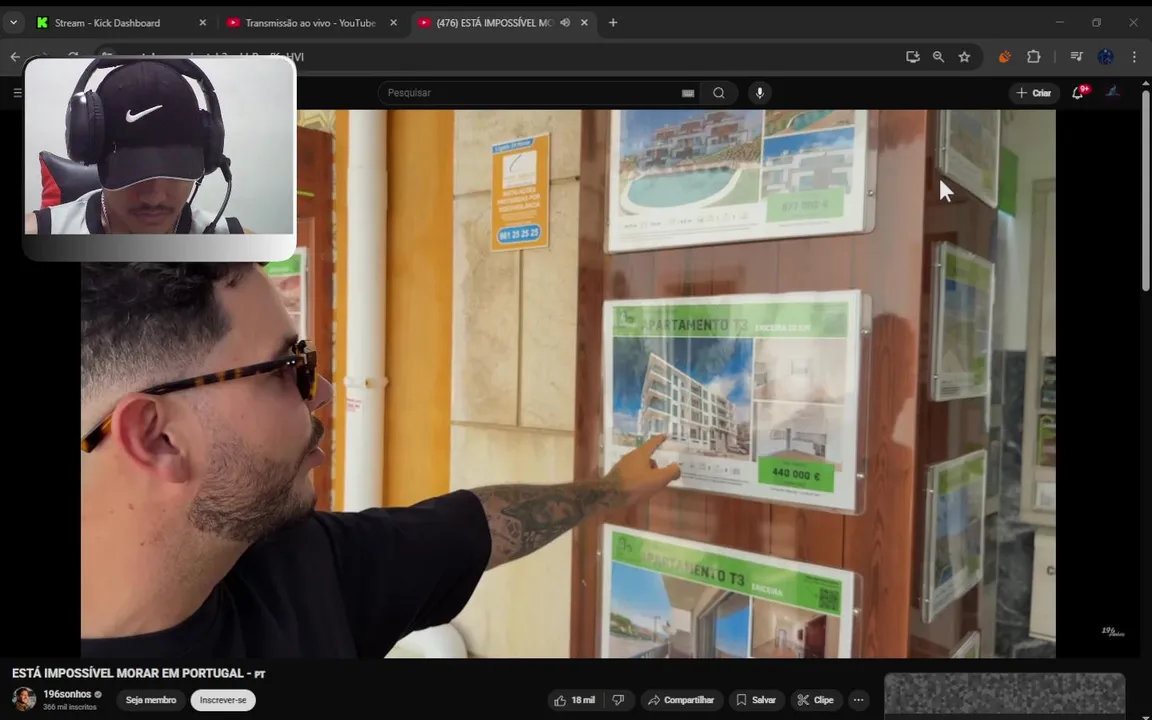Image resolution: width=1152 pixels, height=720 pixels.
Task: Open the Chrome profile avatar
Action: [1105, 57]
